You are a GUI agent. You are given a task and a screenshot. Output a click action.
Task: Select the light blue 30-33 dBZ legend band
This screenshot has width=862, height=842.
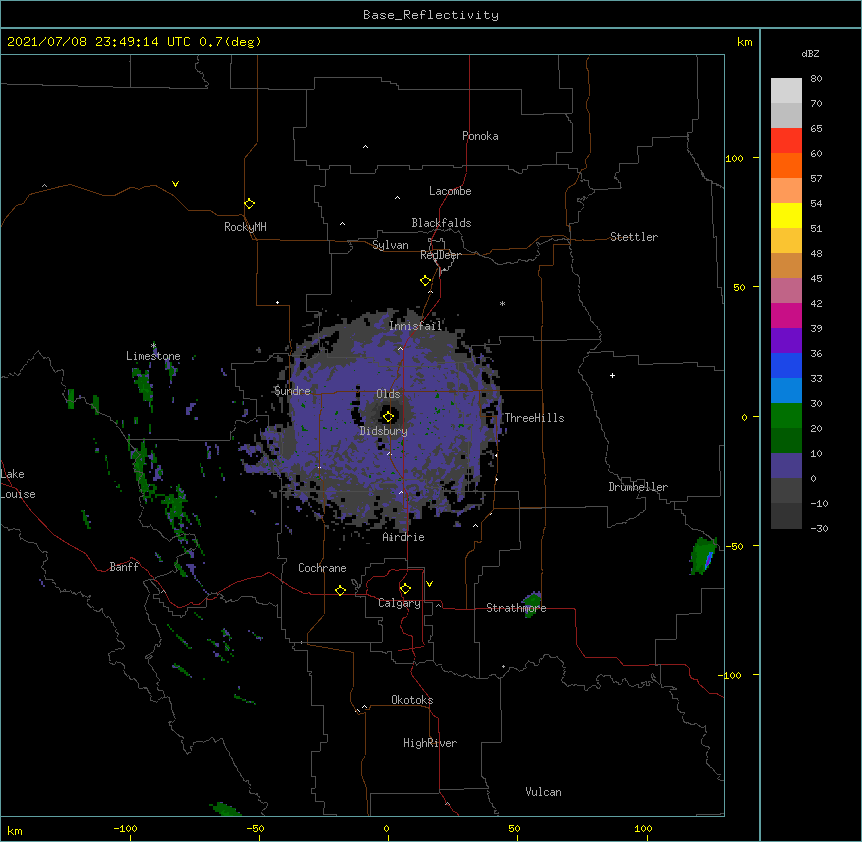pyautogui.click(x=786, y=391)
